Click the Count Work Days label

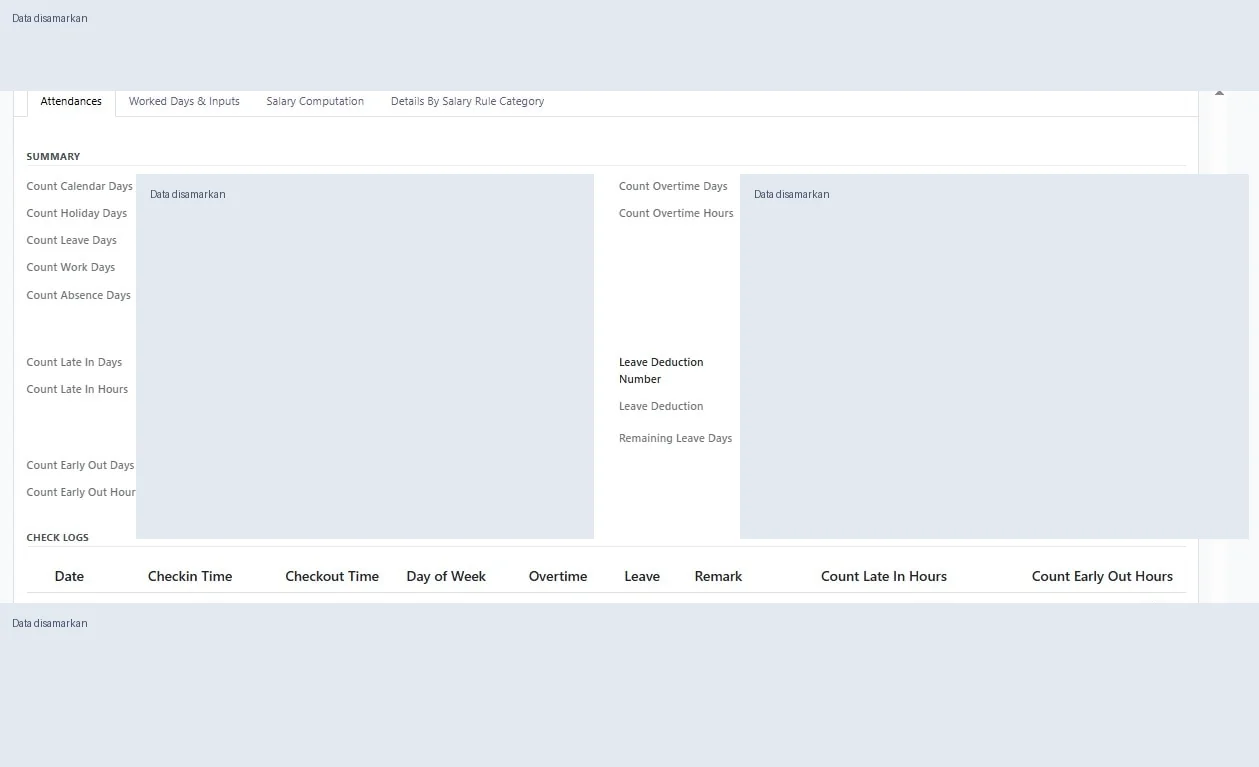pos(71,268)
